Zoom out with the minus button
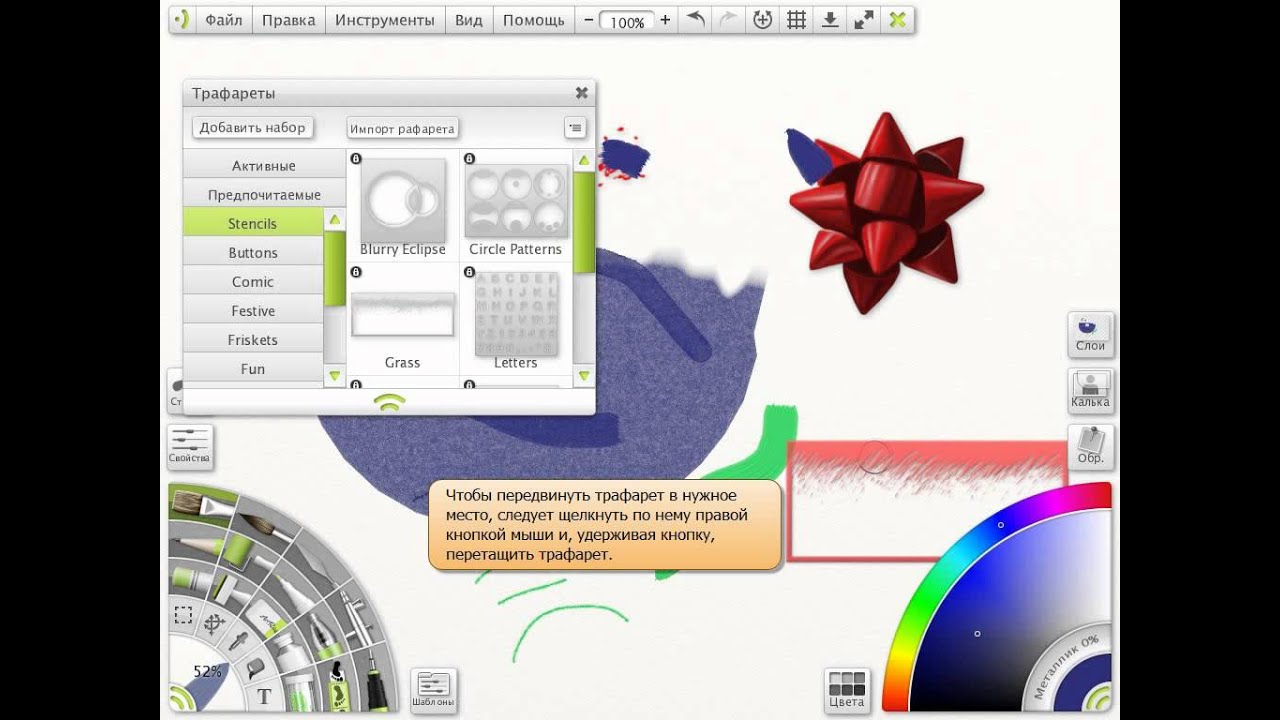Viewport: 1280px width, 720px height. click(588, 20)
